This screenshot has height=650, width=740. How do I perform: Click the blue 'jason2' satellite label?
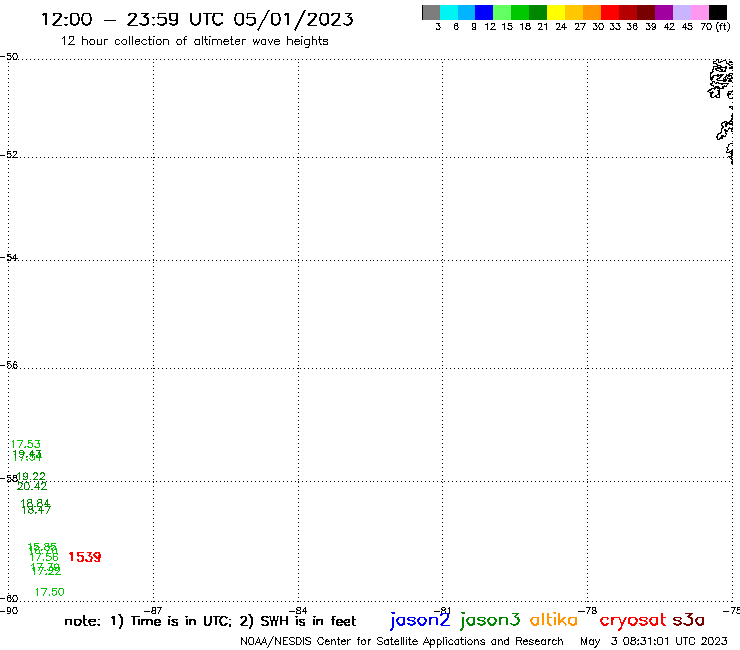[x=420, y=620]
